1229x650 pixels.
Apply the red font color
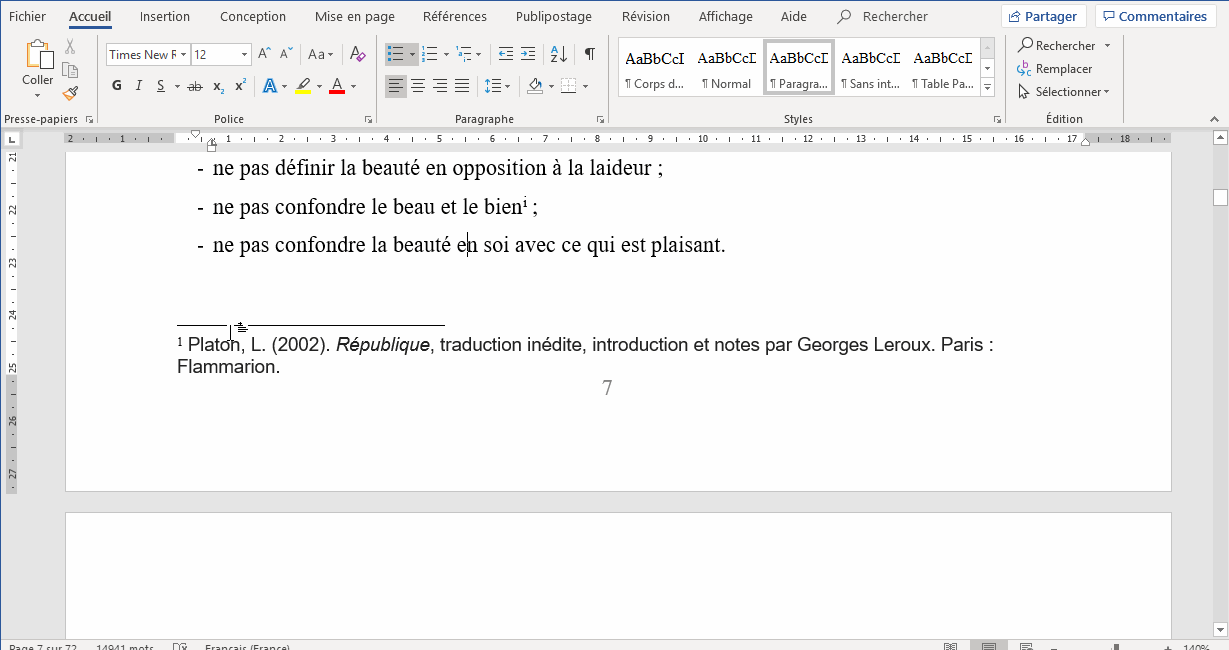pos(337,86)
